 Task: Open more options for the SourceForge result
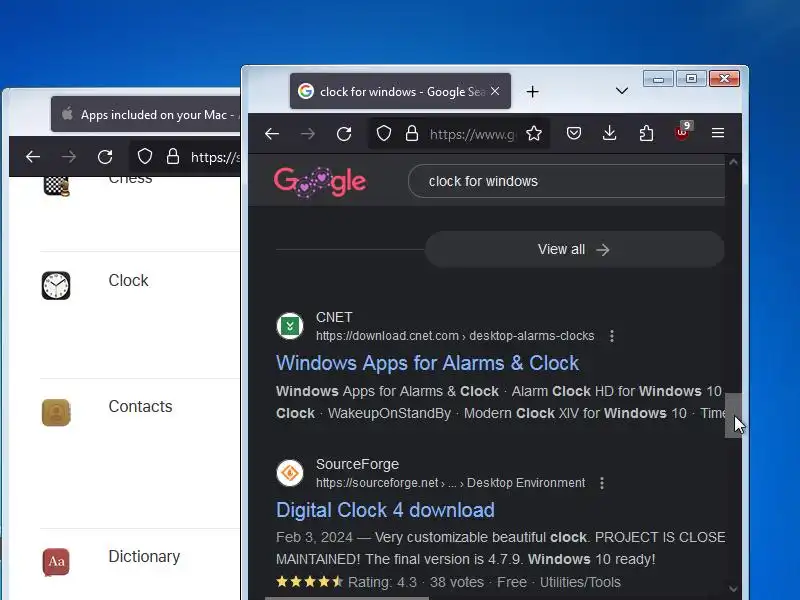pos(602,483)
